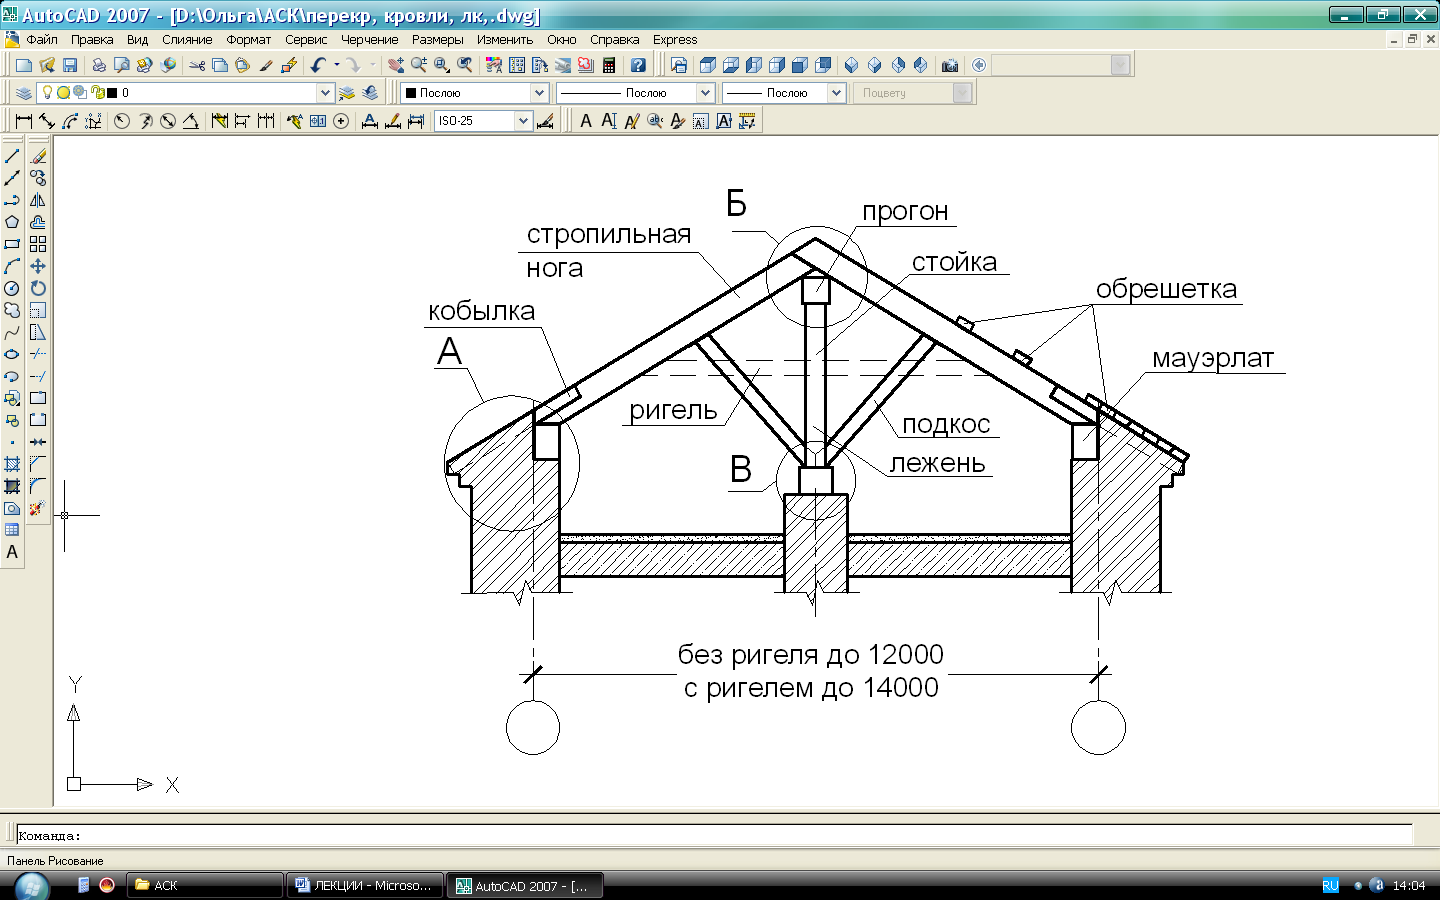Expand the ISO-25 dimension style dropdown
Screen dimensions: 1440x900
(x=523, y=121)
